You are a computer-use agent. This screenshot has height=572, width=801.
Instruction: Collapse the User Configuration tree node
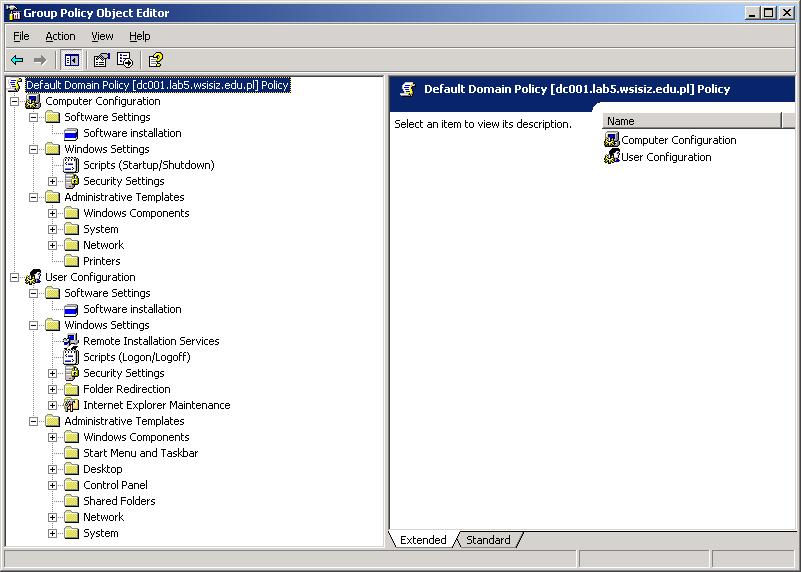coord(15,277)
